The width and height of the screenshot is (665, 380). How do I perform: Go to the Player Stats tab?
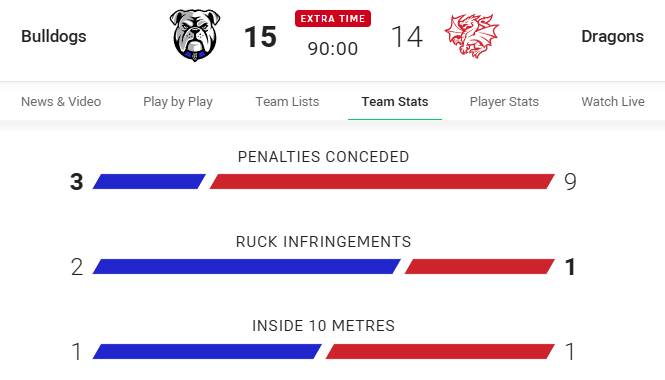(504, 102)
